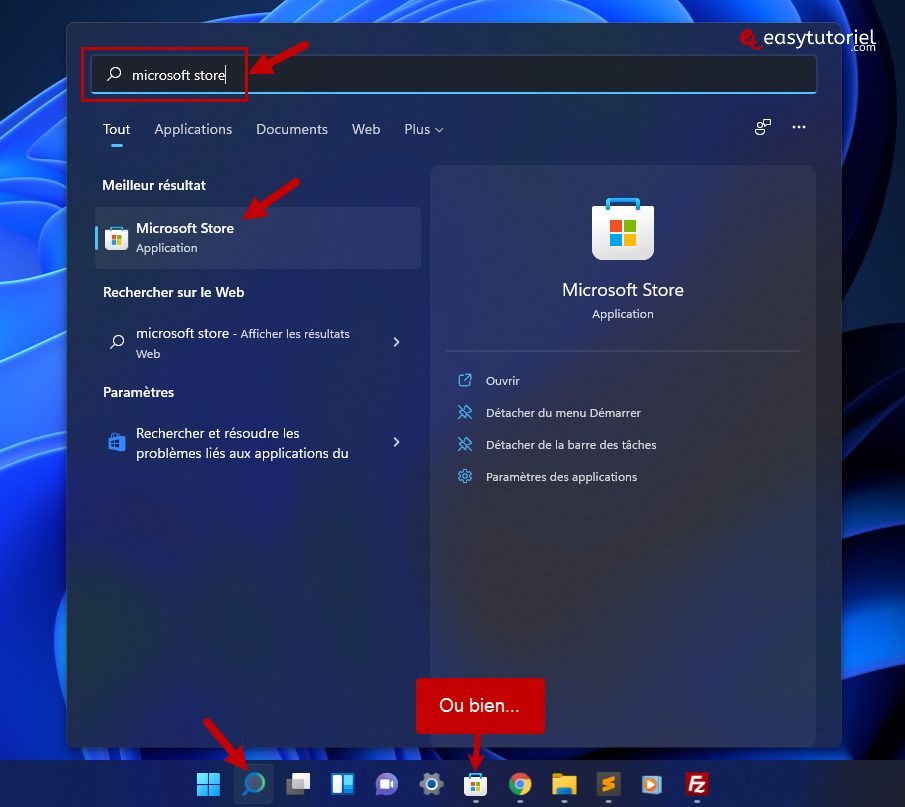Viewport: 905px width, 807px height.
Task: Open Task View from the taskbar
Action: pyautogui.click(x=298, y=784)
